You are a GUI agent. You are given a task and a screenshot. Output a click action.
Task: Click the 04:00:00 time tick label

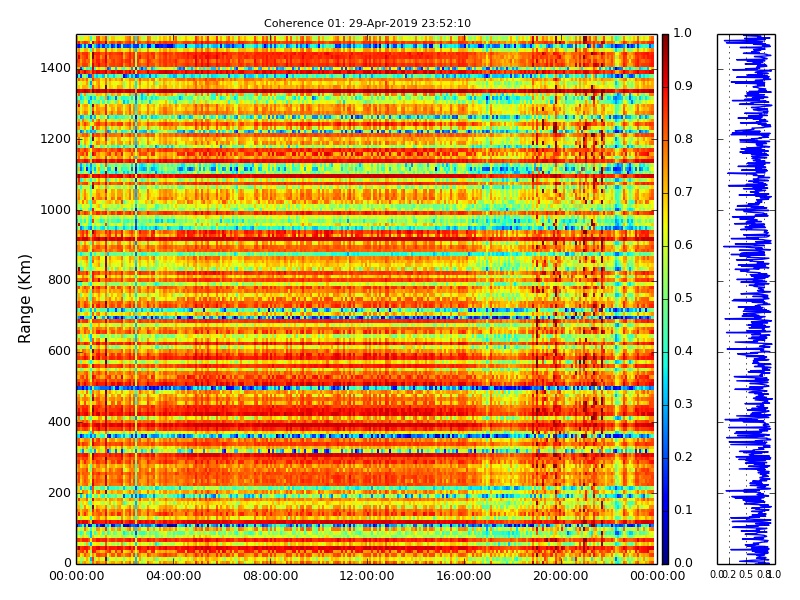tap(173, 576)
